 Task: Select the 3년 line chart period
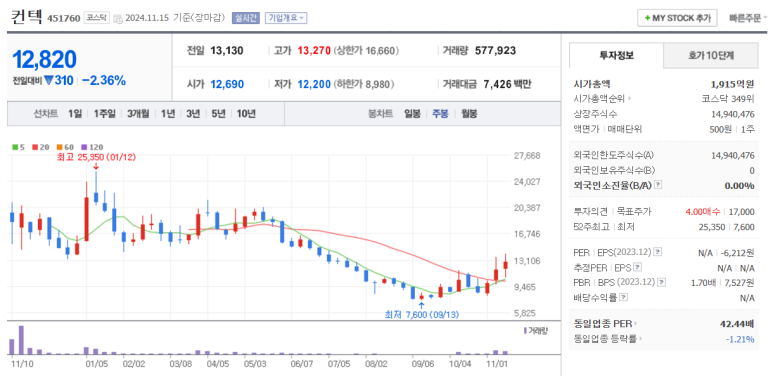point(193,114)
